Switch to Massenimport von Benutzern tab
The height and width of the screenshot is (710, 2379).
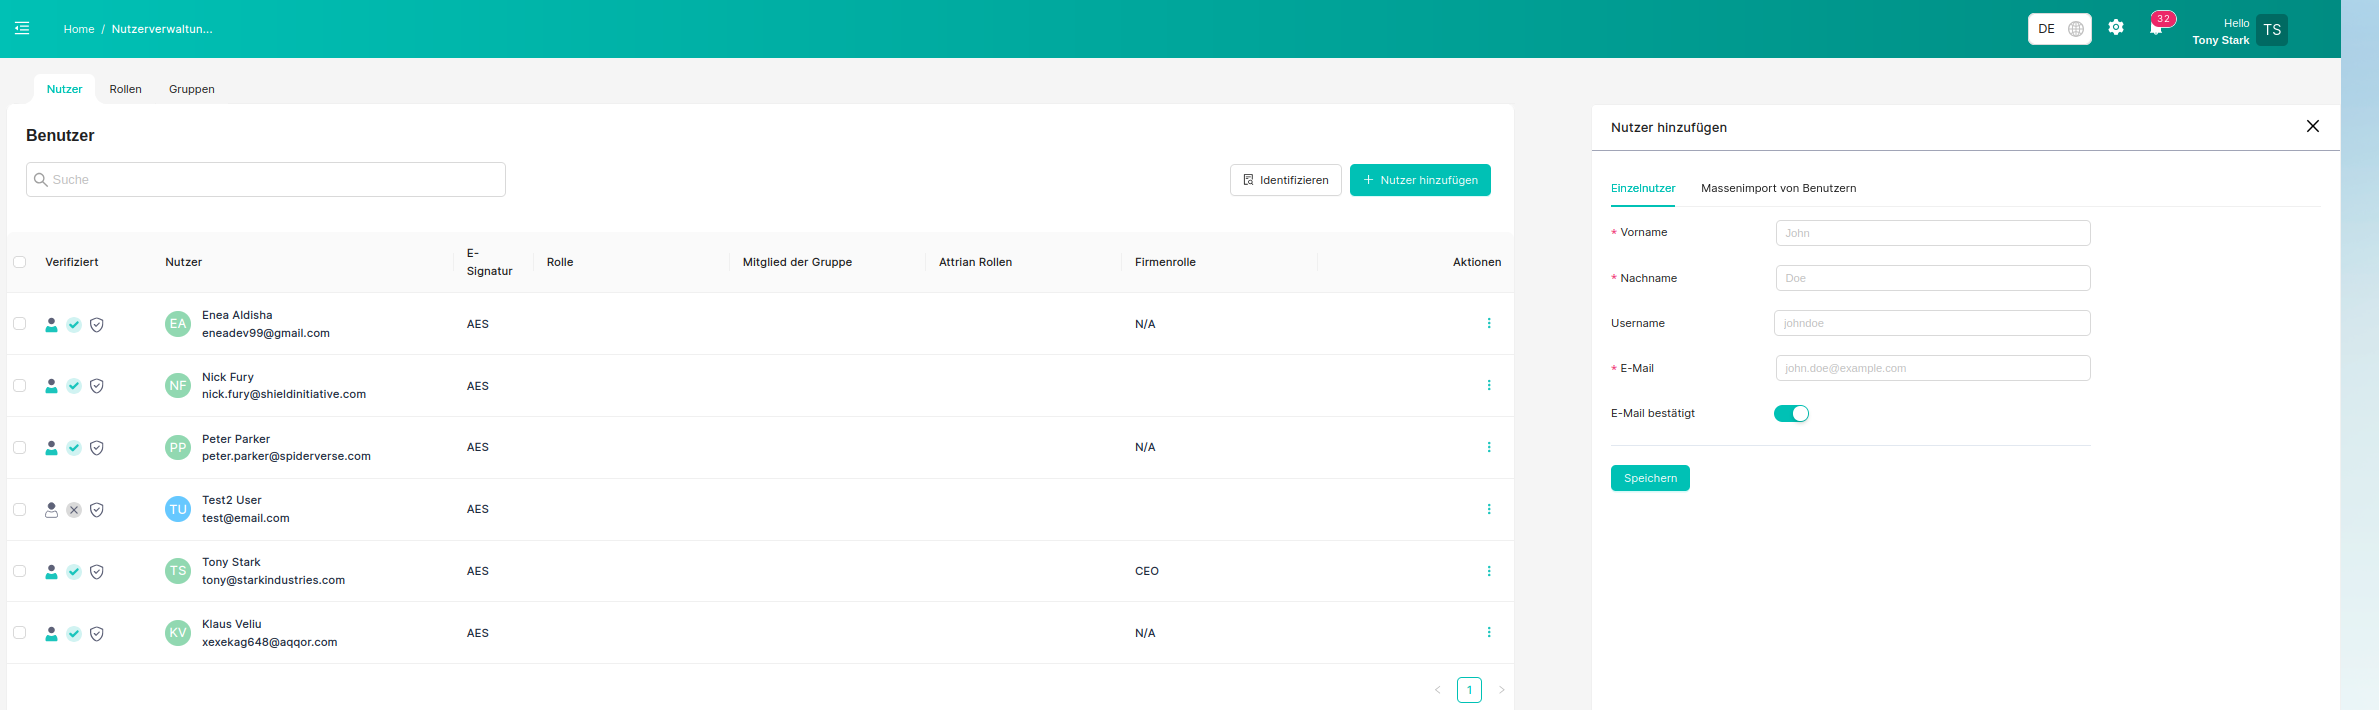pyautogui.click(x=1778, y=188)
